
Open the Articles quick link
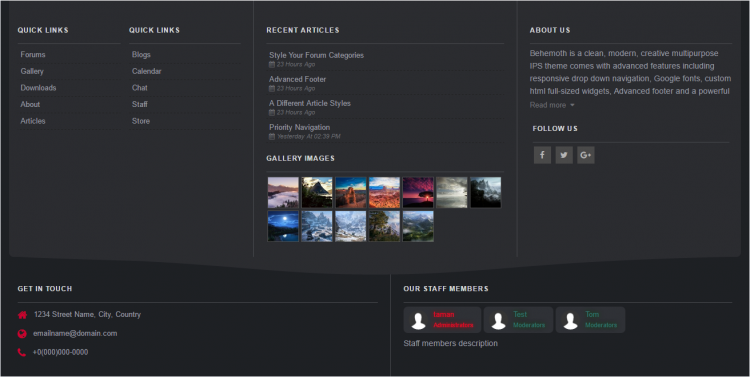[x=33, y=121]
